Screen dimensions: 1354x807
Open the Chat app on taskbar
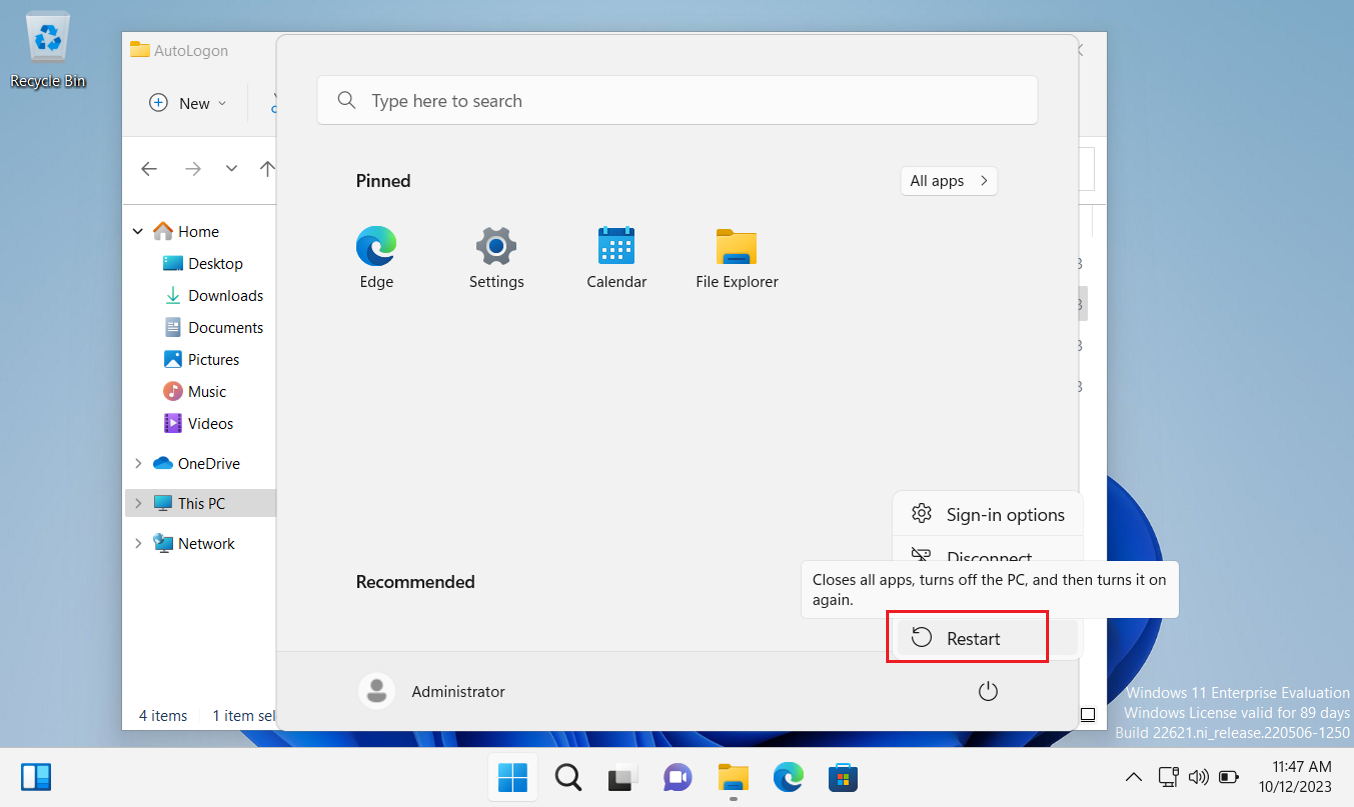pyautogui.click(x=678, y=777)
